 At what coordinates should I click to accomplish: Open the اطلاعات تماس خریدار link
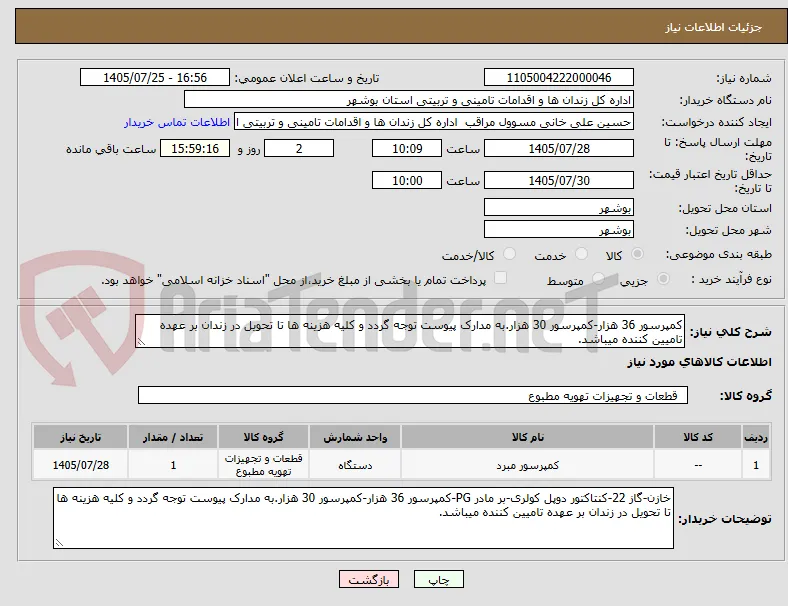(x=177, y=122)
